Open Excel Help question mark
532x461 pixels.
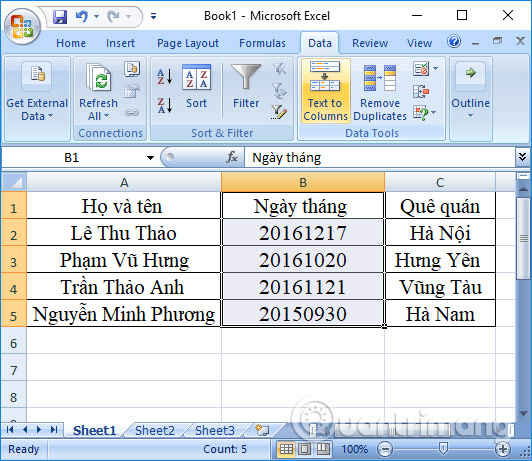[454, 41]
